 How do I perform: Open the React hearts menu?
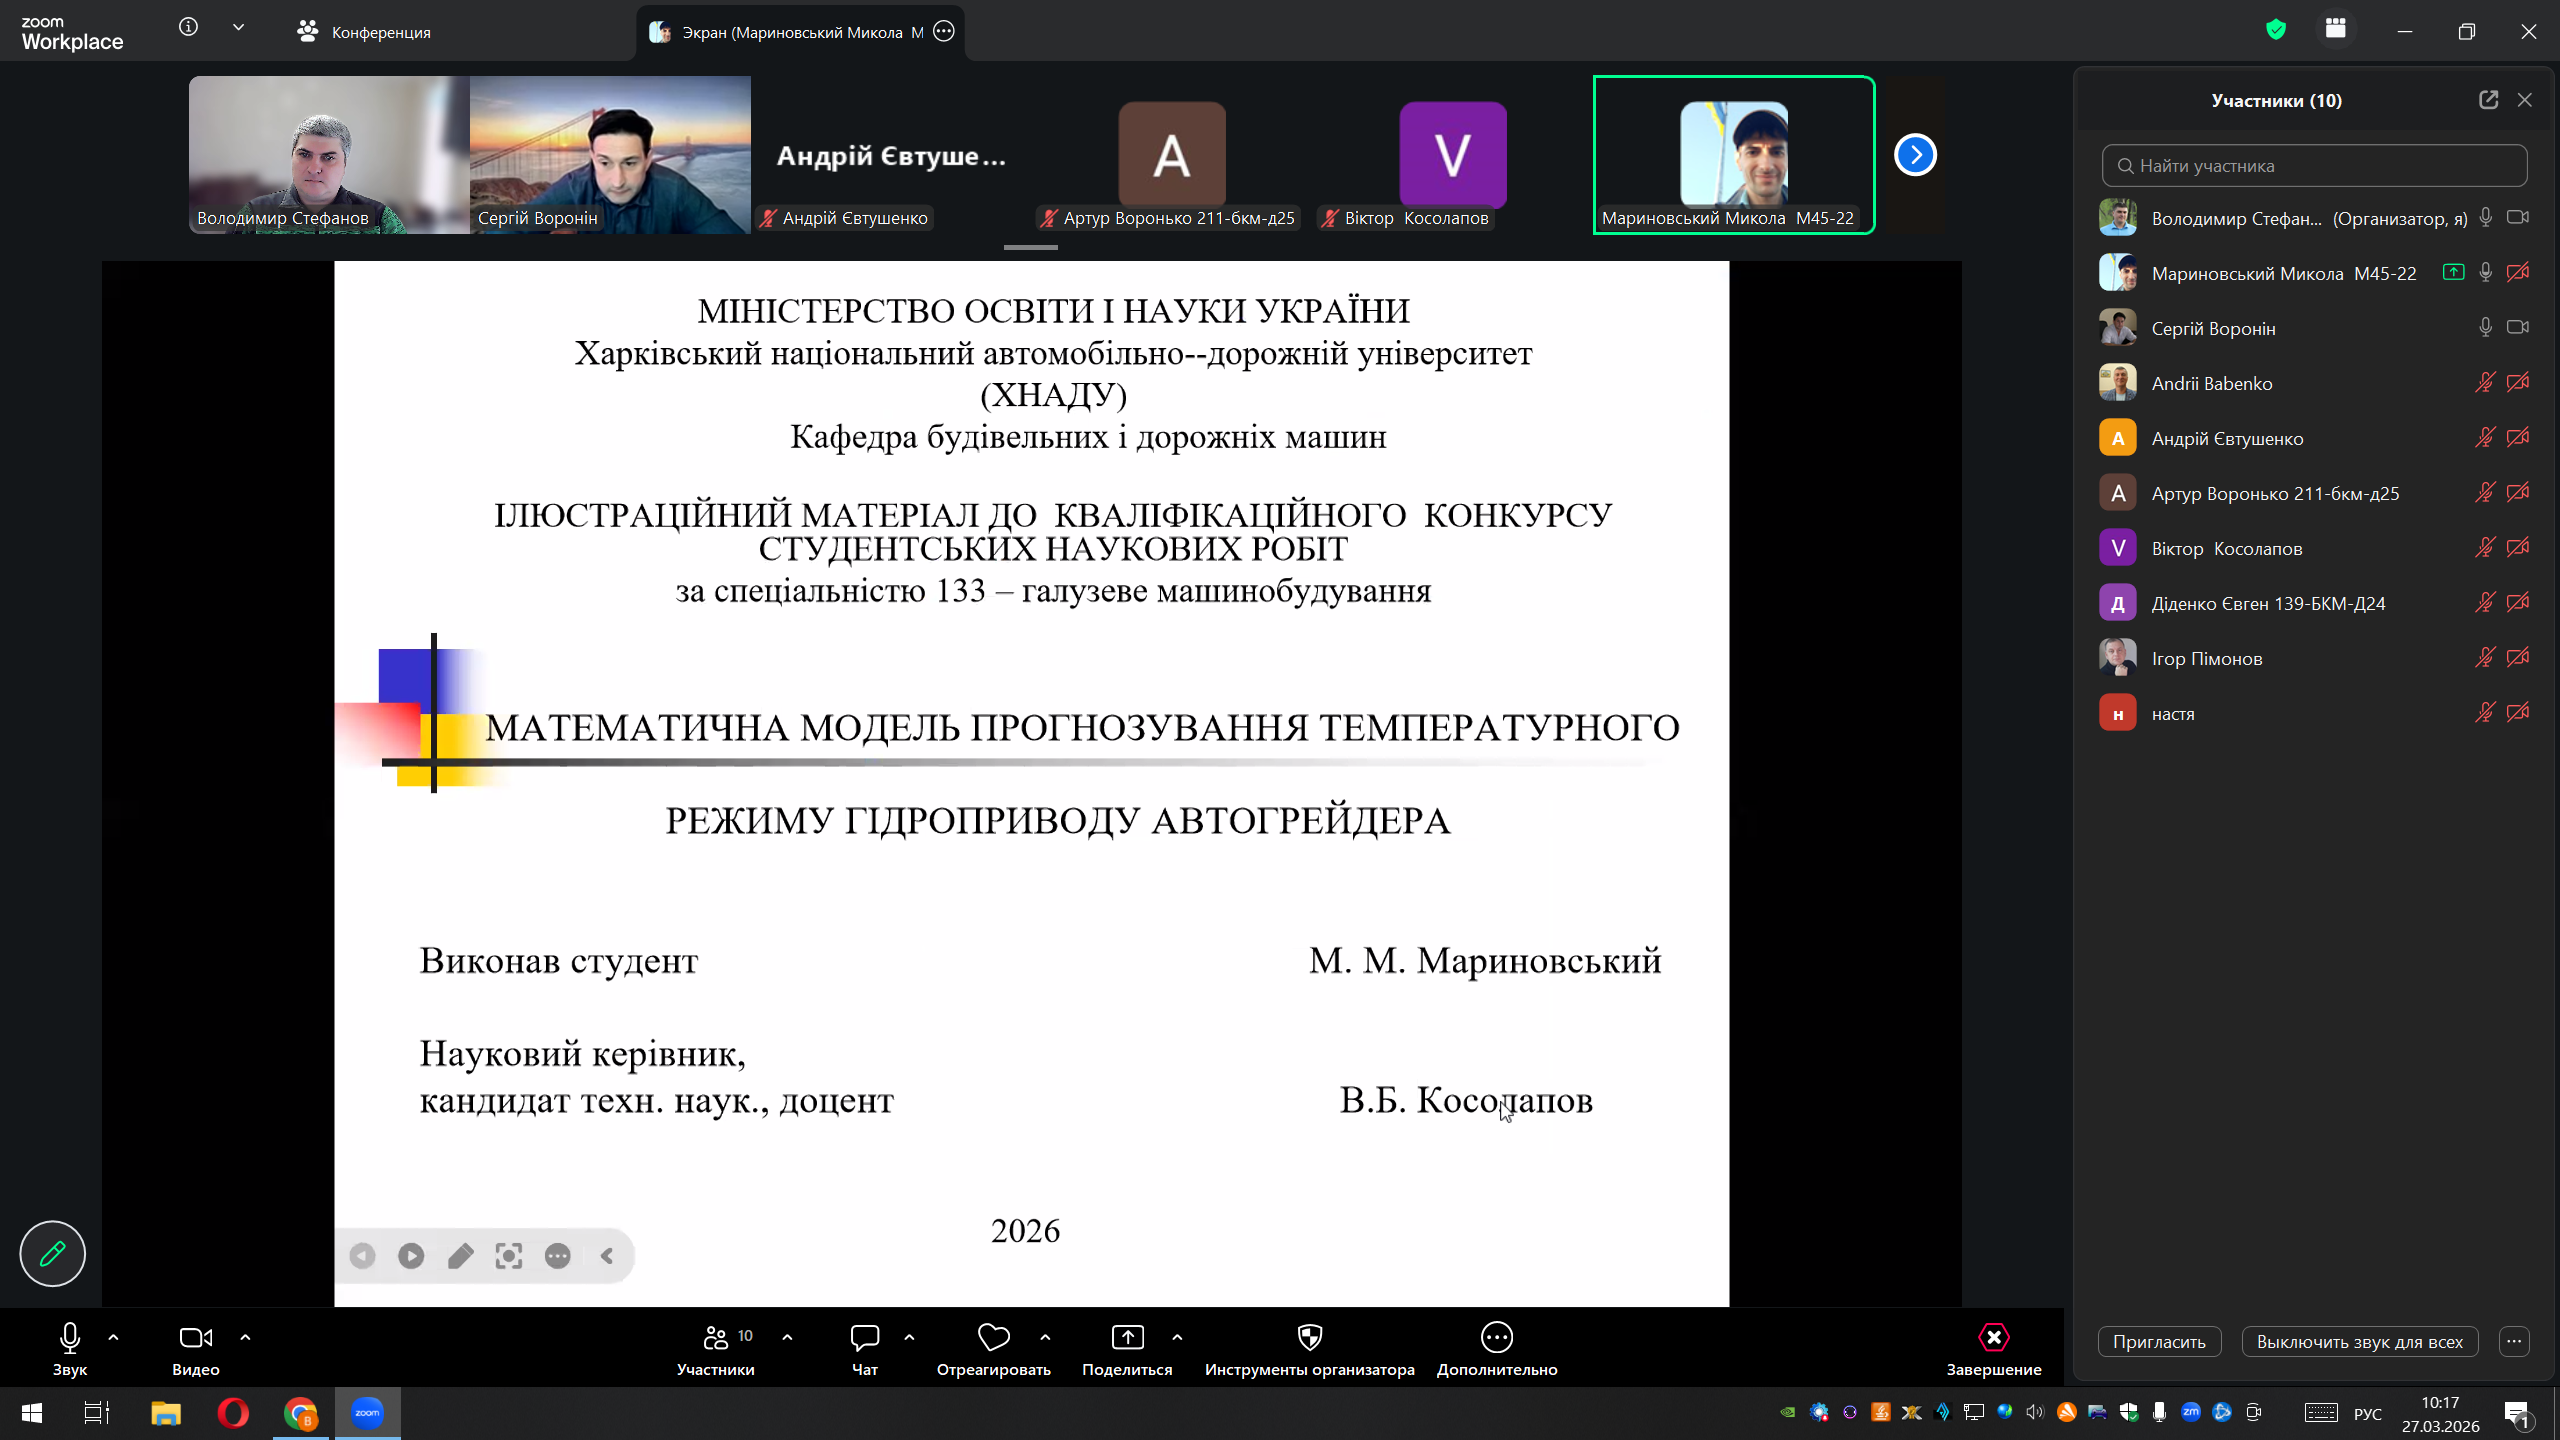993,1338
